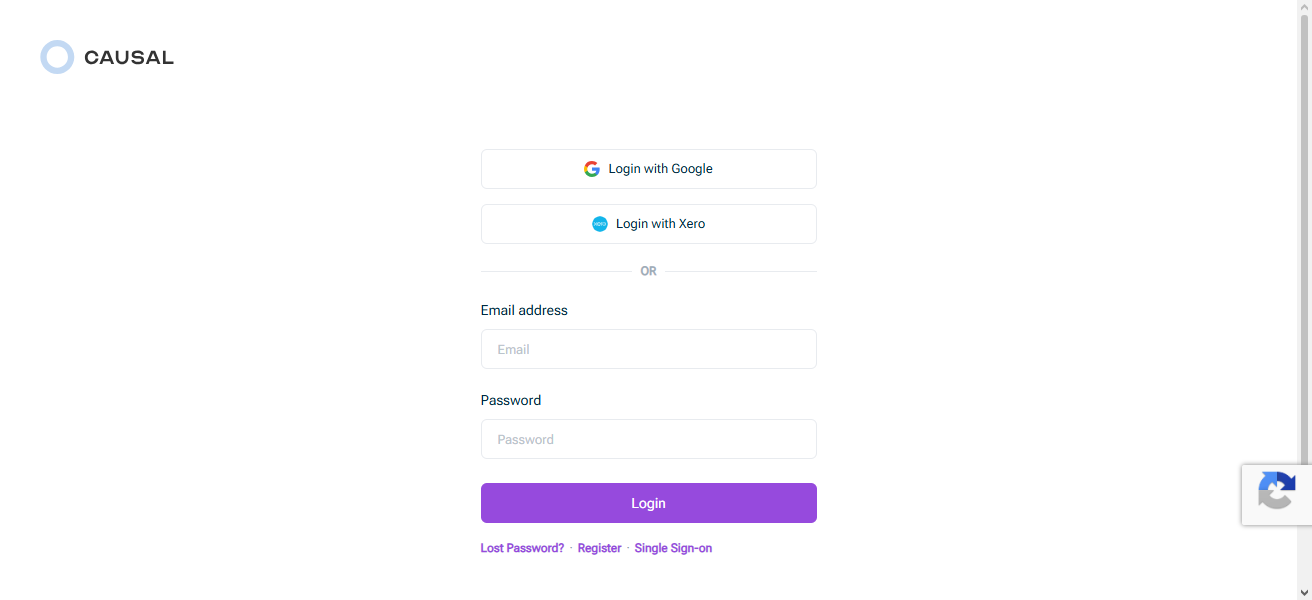
Task: Open the Lost Password? link
Action: 522,548
